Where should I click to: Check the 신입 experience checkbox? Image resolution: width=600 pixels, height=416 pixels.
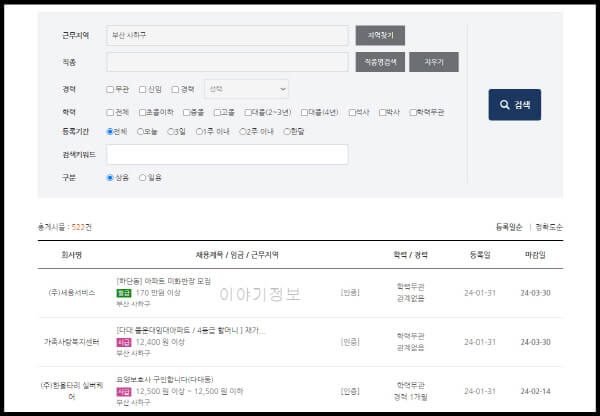click(x=143, y=90)
